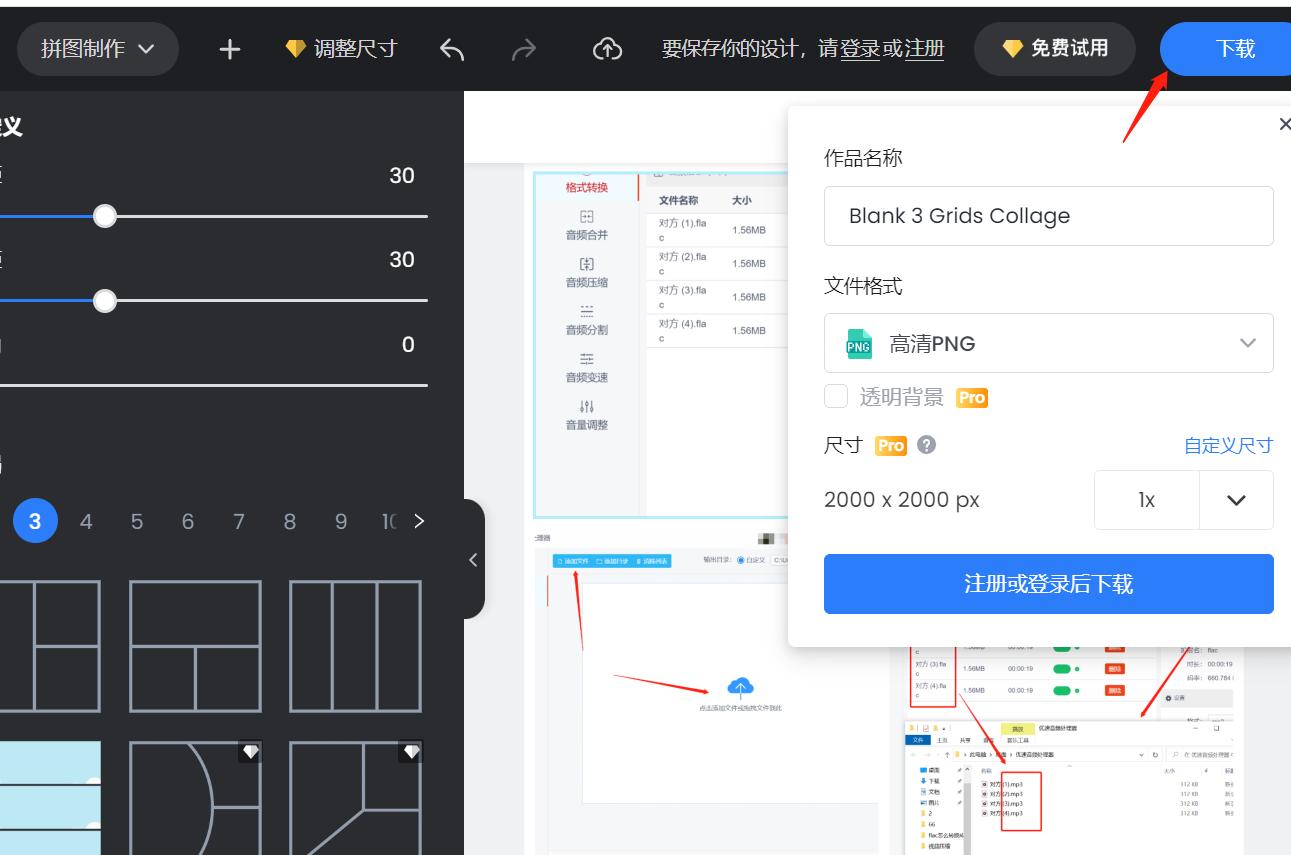Screen dimensions: 1291x855
Task: Click the redo arrow in the top toolbar
Action: point(524,48)
